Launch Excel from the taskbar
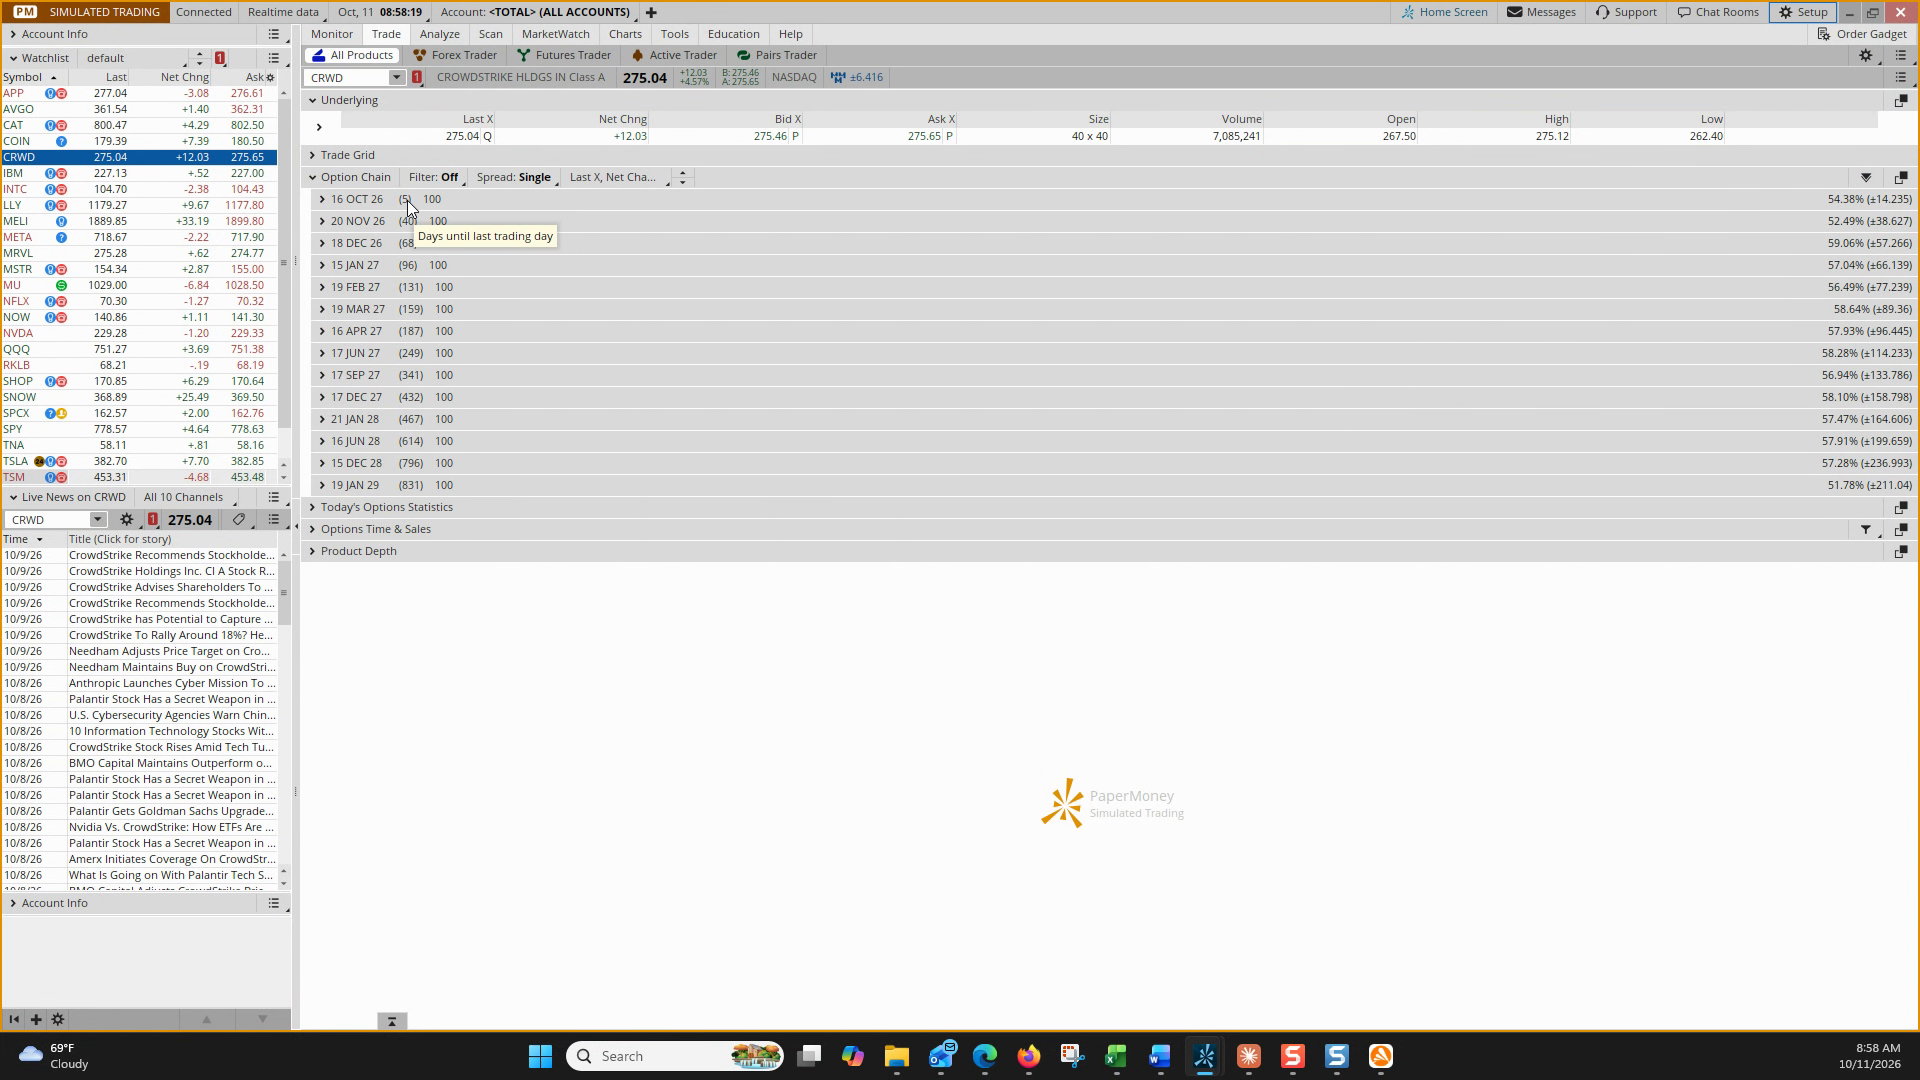 click(1116, 1056)
